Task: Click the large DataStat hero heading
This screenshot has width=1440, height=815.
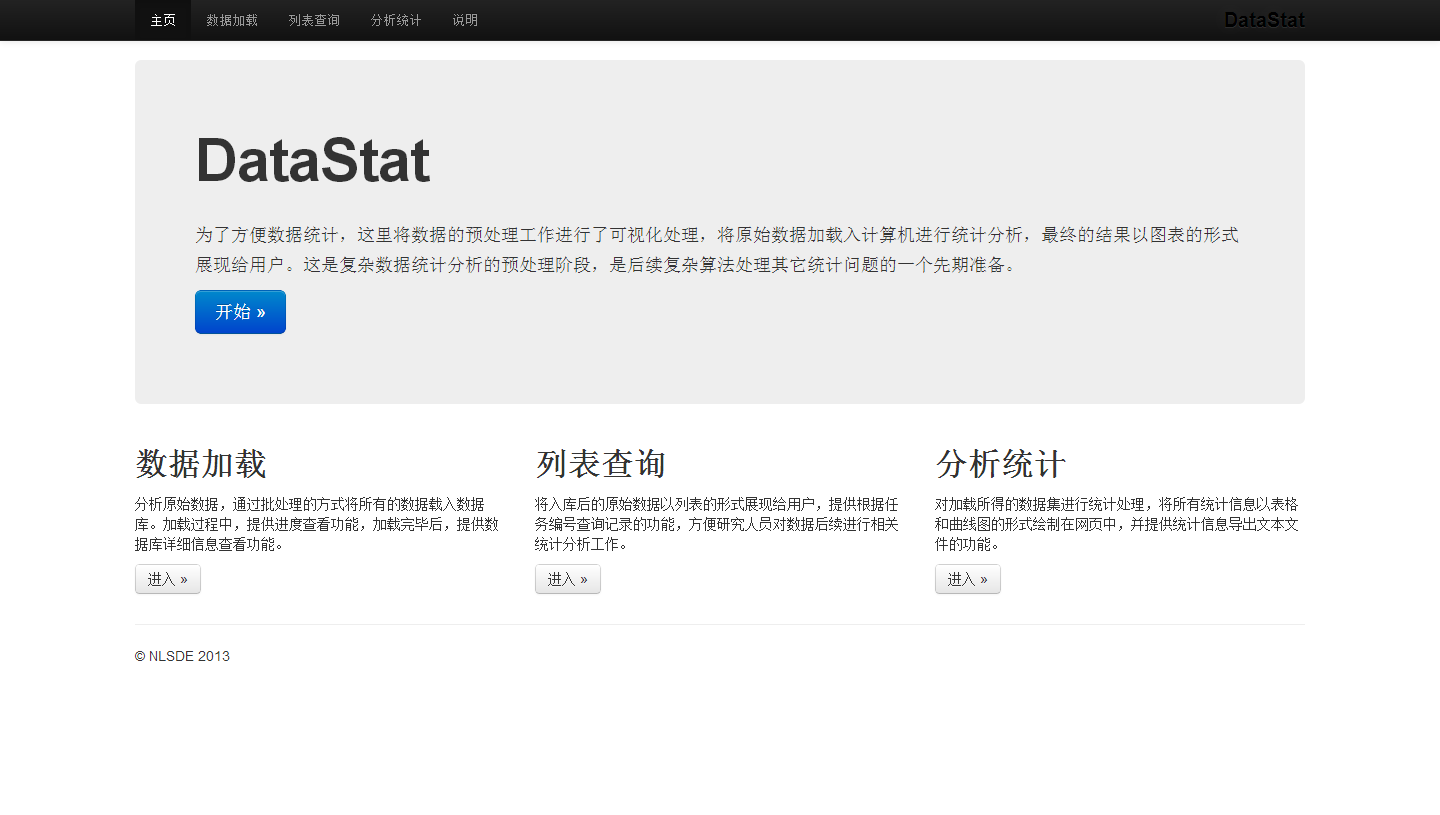Action: [x=313, y=160]
